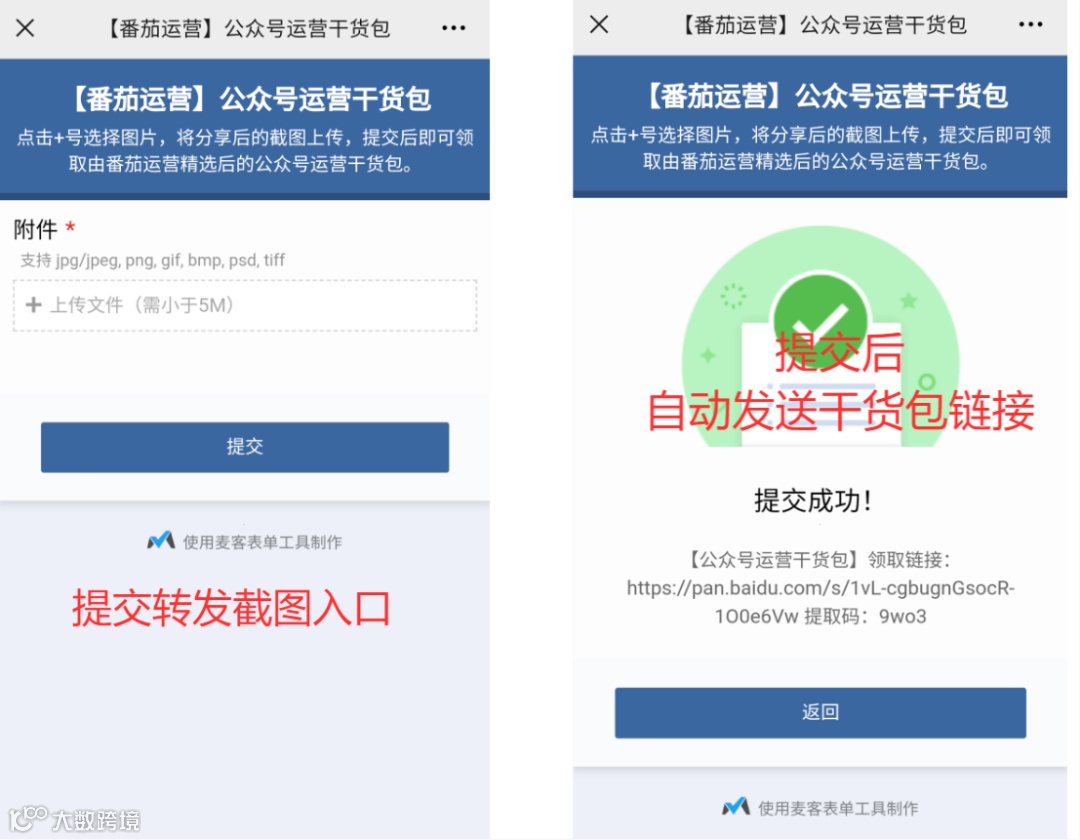Click the 提取码 9wo3 text
The width and height of the screenshot is (1080, 840).
[865, 616]
